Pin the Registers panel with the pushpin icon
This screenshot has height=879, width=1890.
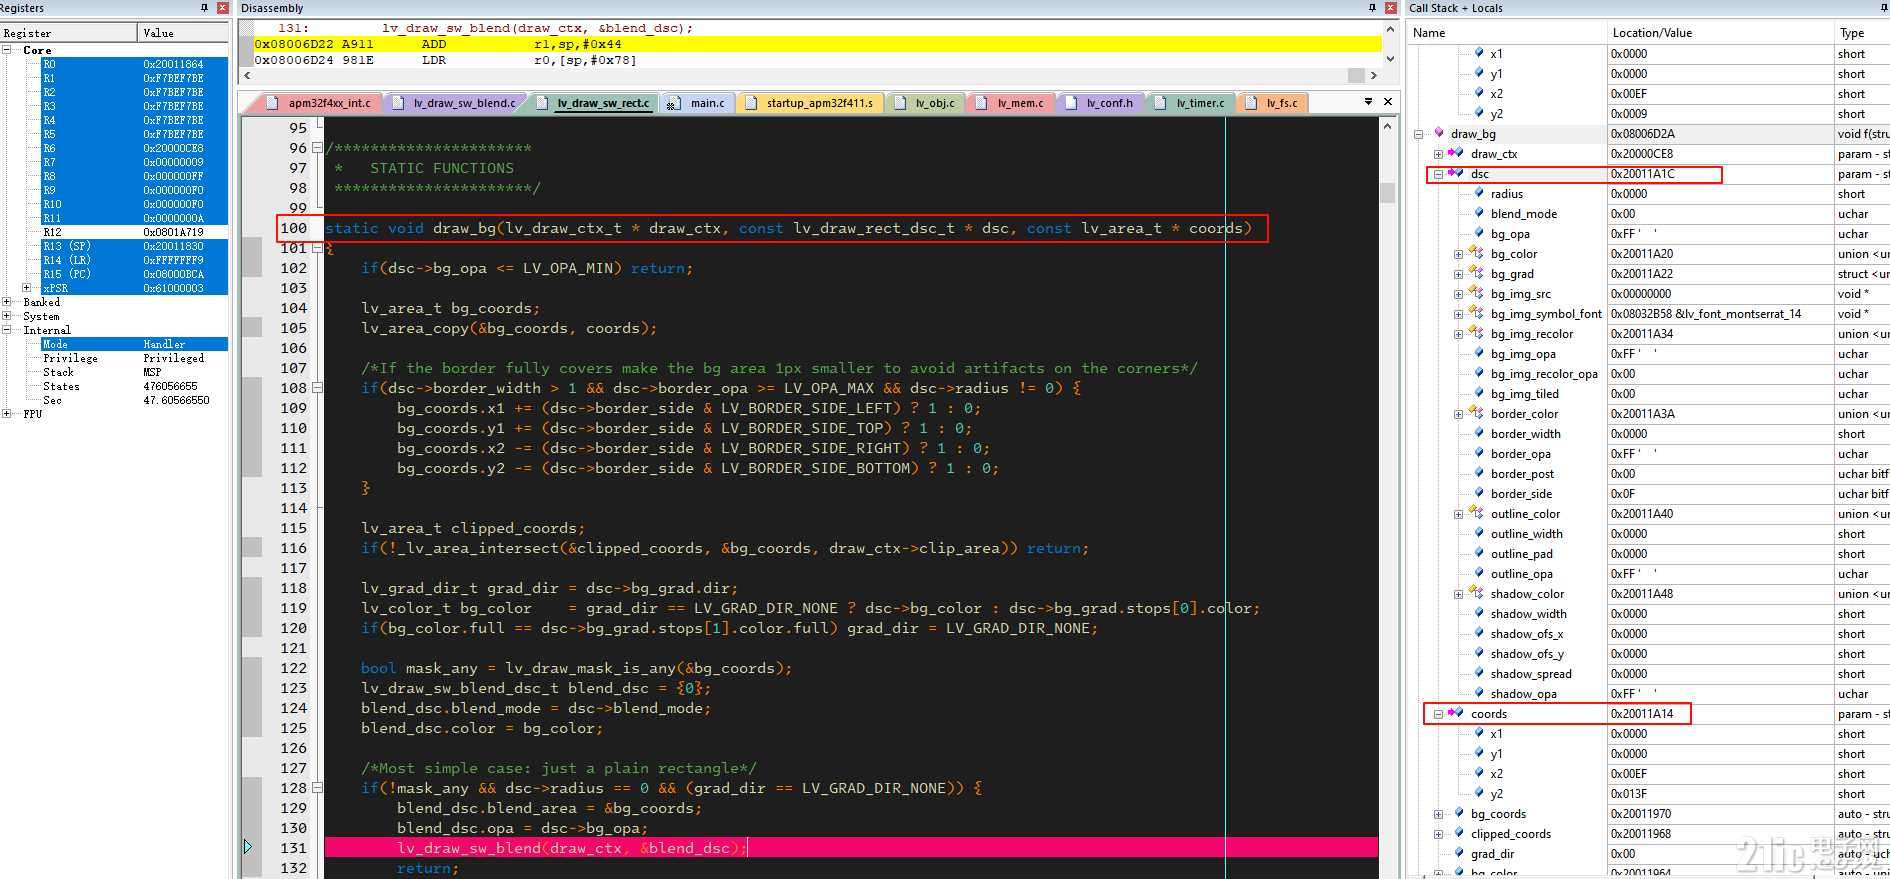tap(205, 8)
